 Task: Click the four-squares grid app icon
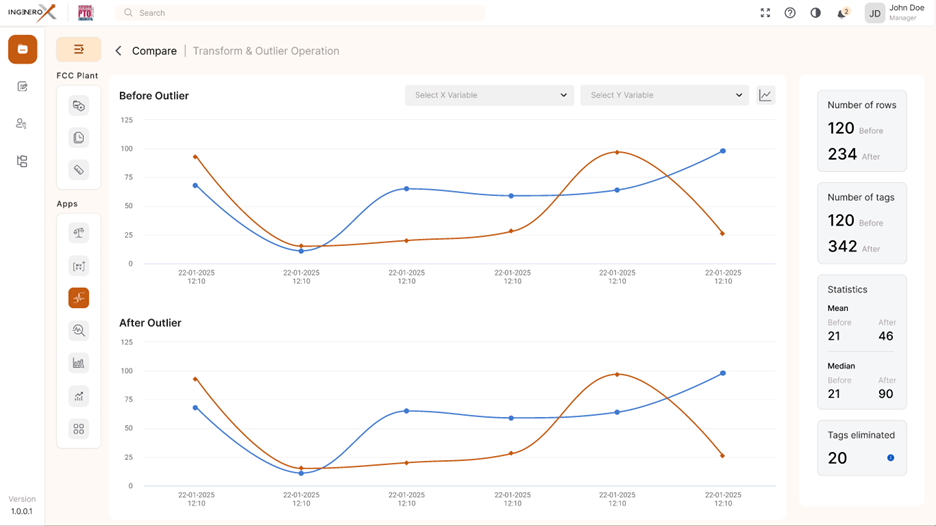pyautogui.click(x=79, y=429)
